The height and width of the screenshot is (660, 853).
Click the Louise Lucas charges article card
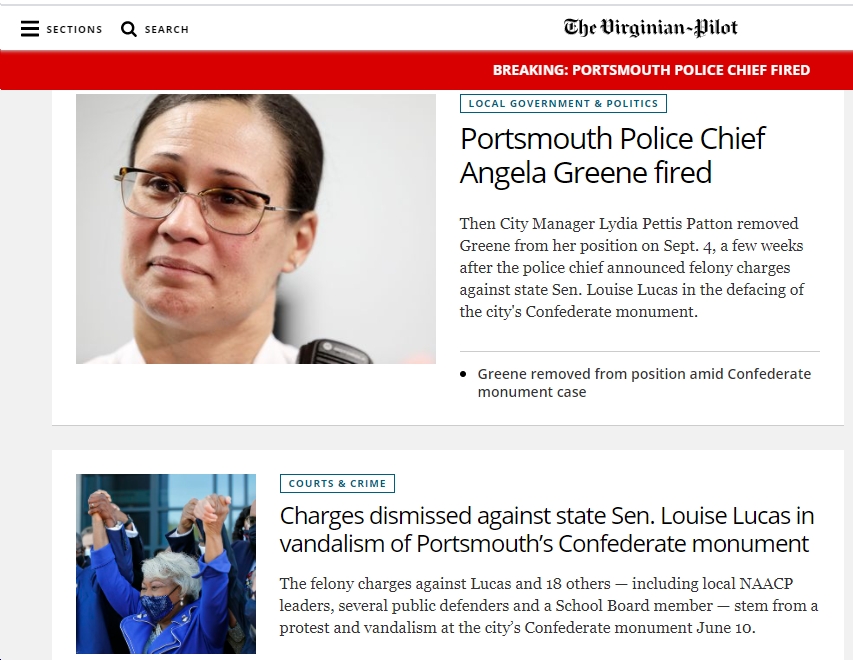pyautogui.click(x=448, y=555)
